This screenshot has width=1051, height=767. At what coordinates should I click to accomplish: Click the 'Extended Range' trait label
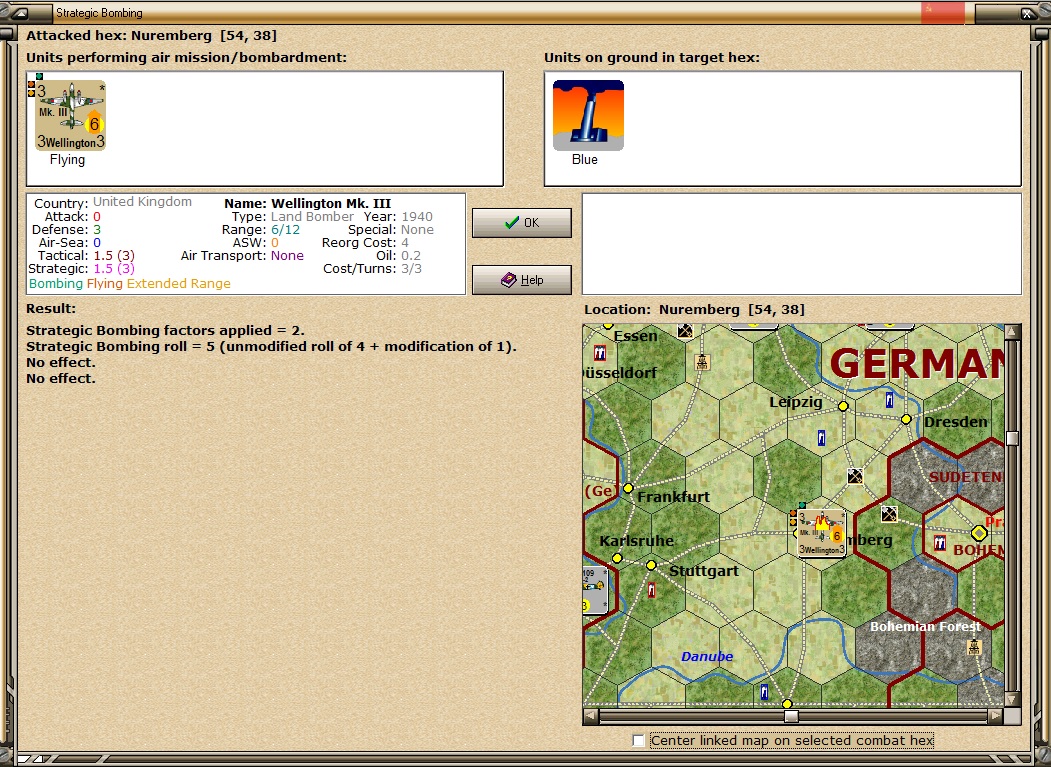(178, 284)
